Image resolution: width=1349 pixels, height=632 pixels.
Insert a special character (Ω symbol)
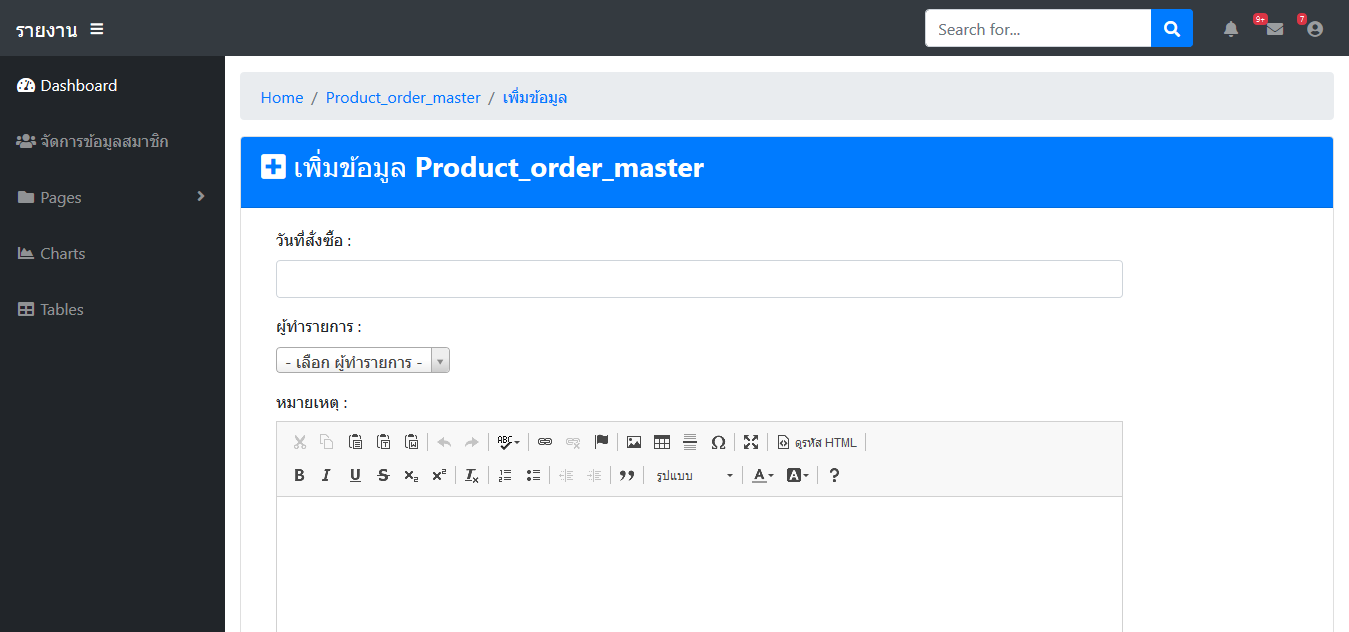717,441
